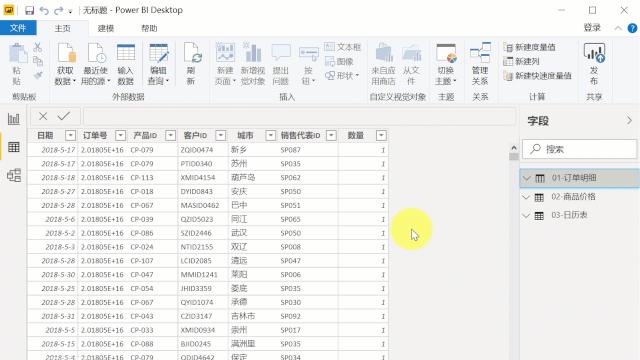
Task: Expand the 02-商品价格 table
Action: point(527,197)
